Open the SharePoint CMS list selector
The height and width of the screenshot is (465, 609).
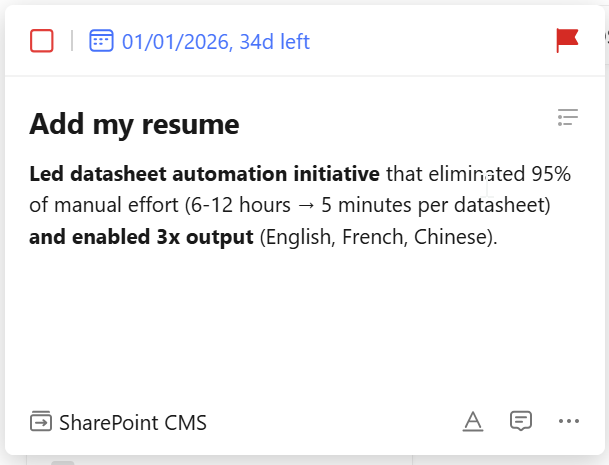tap(132, 423)
